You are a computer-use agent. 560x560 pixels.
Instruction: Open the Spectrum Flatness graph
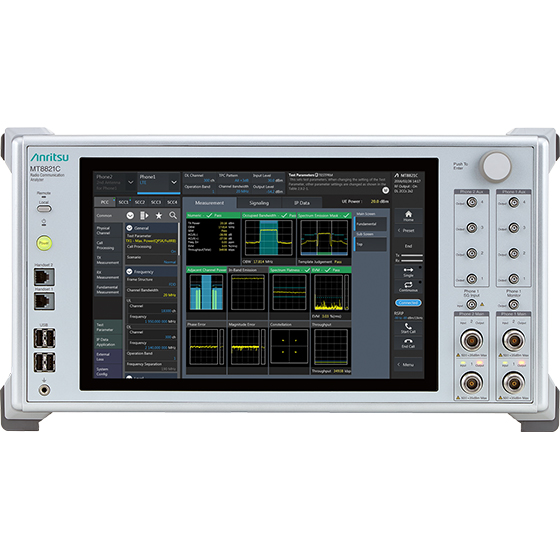(x=289, y=293)
